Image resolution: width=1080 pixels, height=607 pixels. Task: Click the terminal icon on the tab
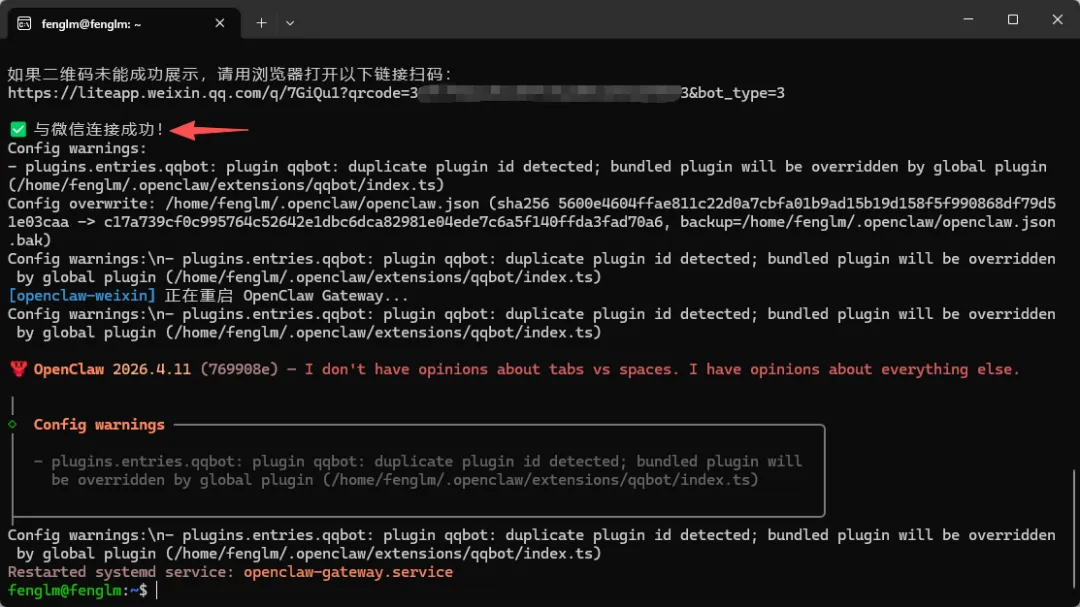24,23
